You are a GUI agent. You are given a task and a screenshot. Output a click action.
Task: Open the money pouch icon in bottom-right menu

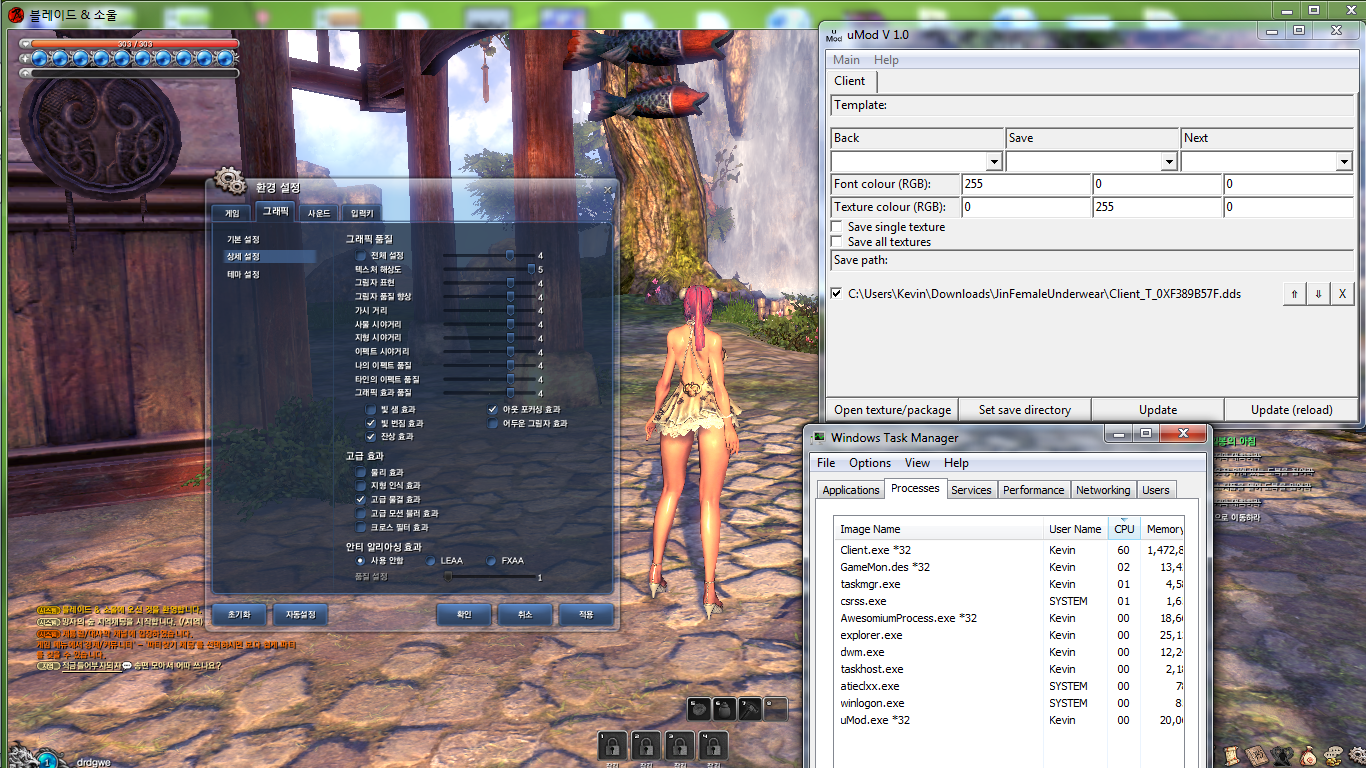tap(1308, 755)
